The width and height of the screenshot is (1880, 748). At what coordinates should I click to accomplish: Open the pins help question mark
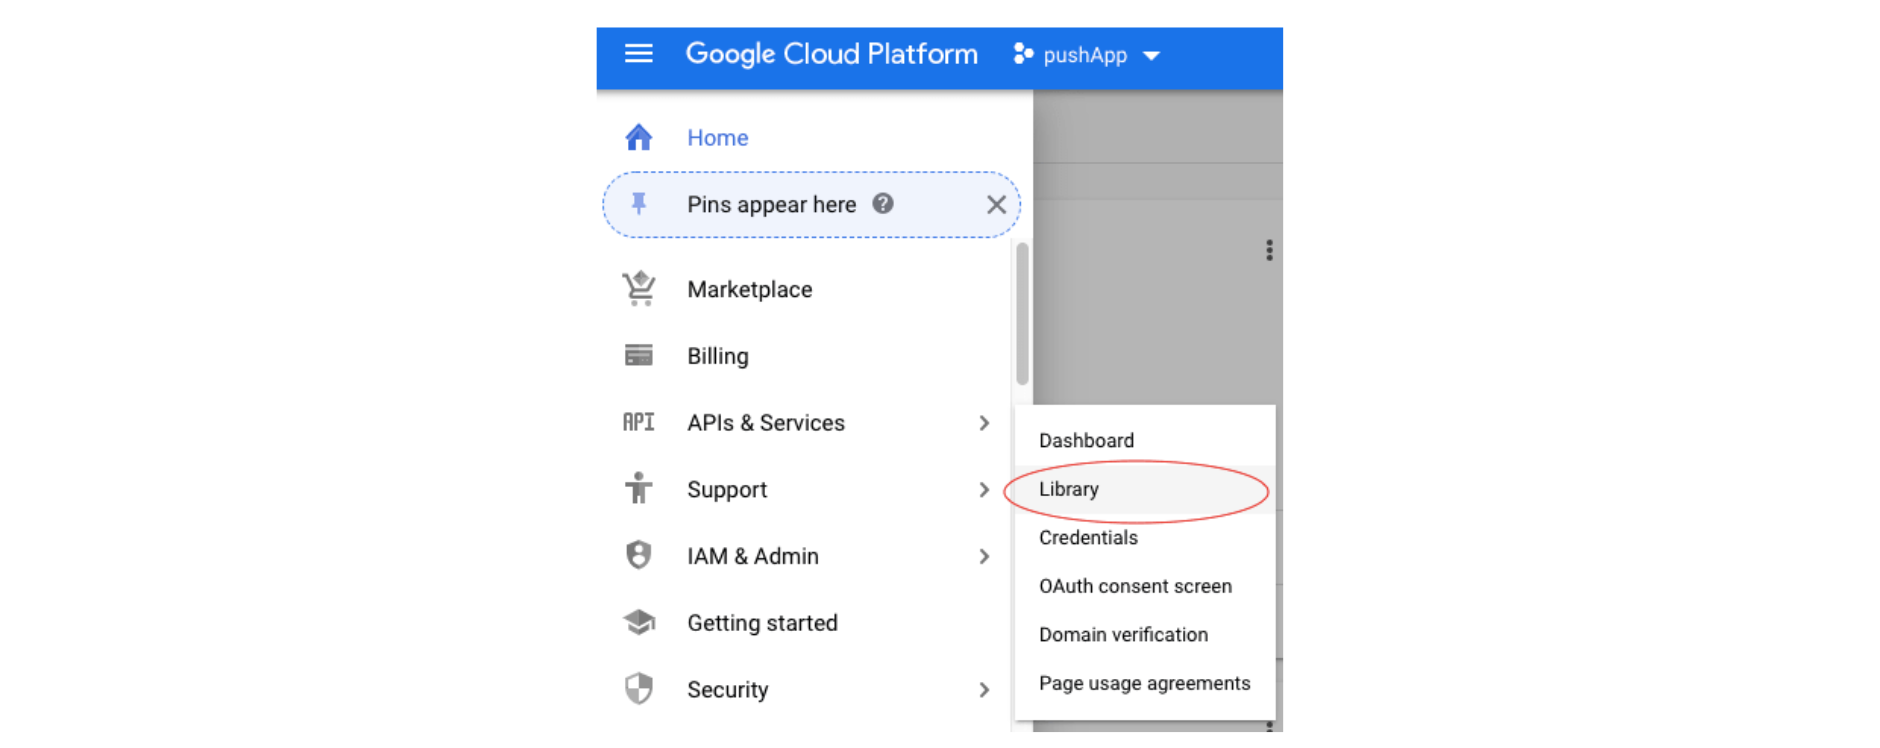coord(882,204)
